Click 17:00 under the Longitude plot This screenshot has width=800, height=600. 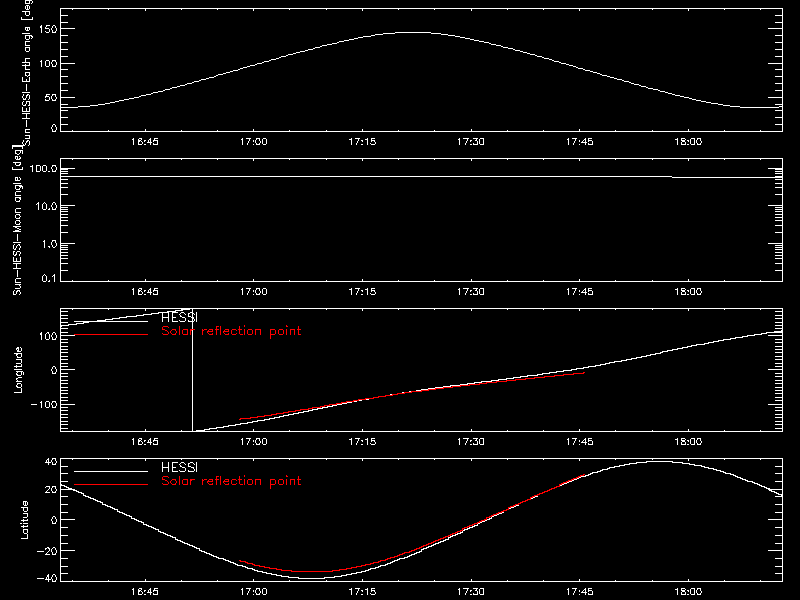254,442
